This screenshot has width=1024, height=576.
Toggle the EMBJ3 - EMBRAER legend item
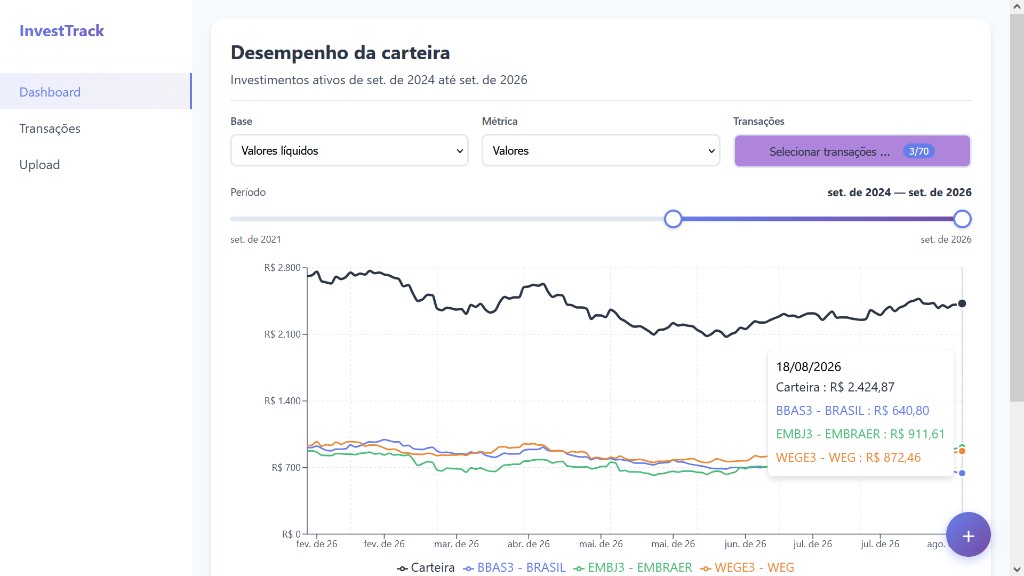pyautogui.click(x=633, y=568)
